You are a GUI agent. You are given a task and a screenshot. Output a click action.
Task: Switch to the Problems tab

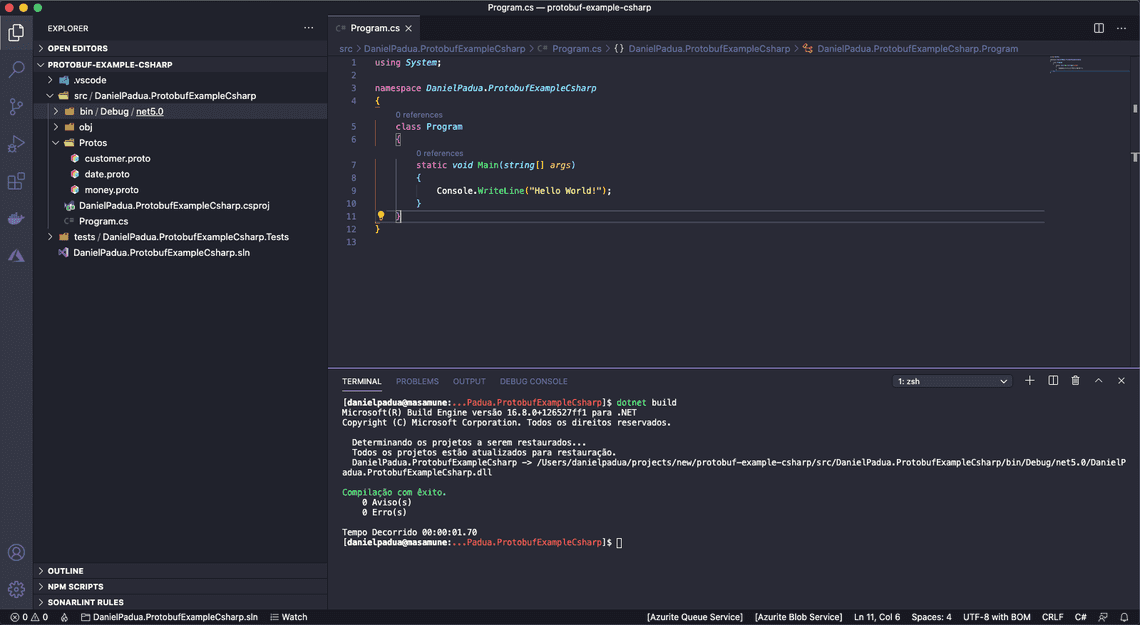click(417, 381)
